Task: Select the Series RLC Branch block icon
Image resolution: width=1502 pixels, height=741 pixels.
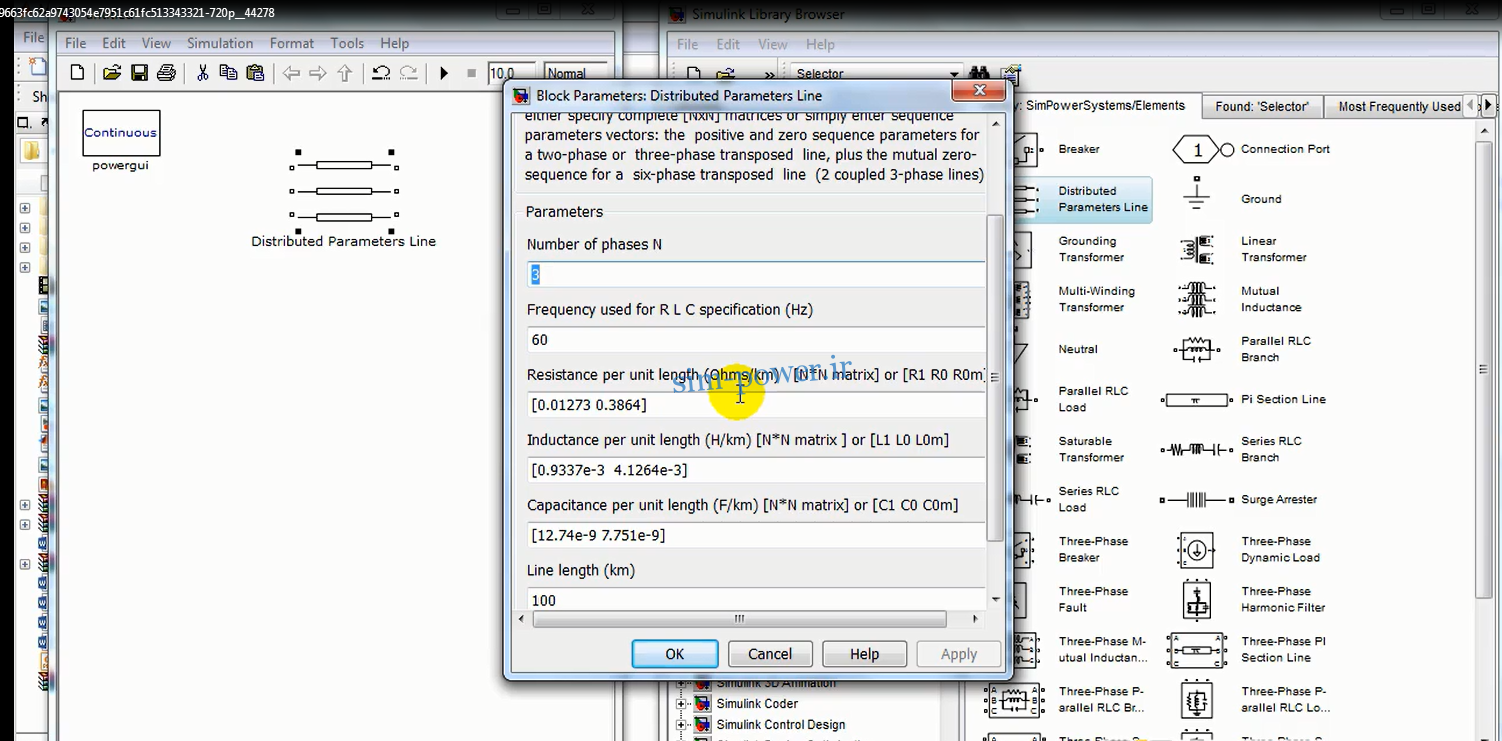Action: (x=1196, y=449)
